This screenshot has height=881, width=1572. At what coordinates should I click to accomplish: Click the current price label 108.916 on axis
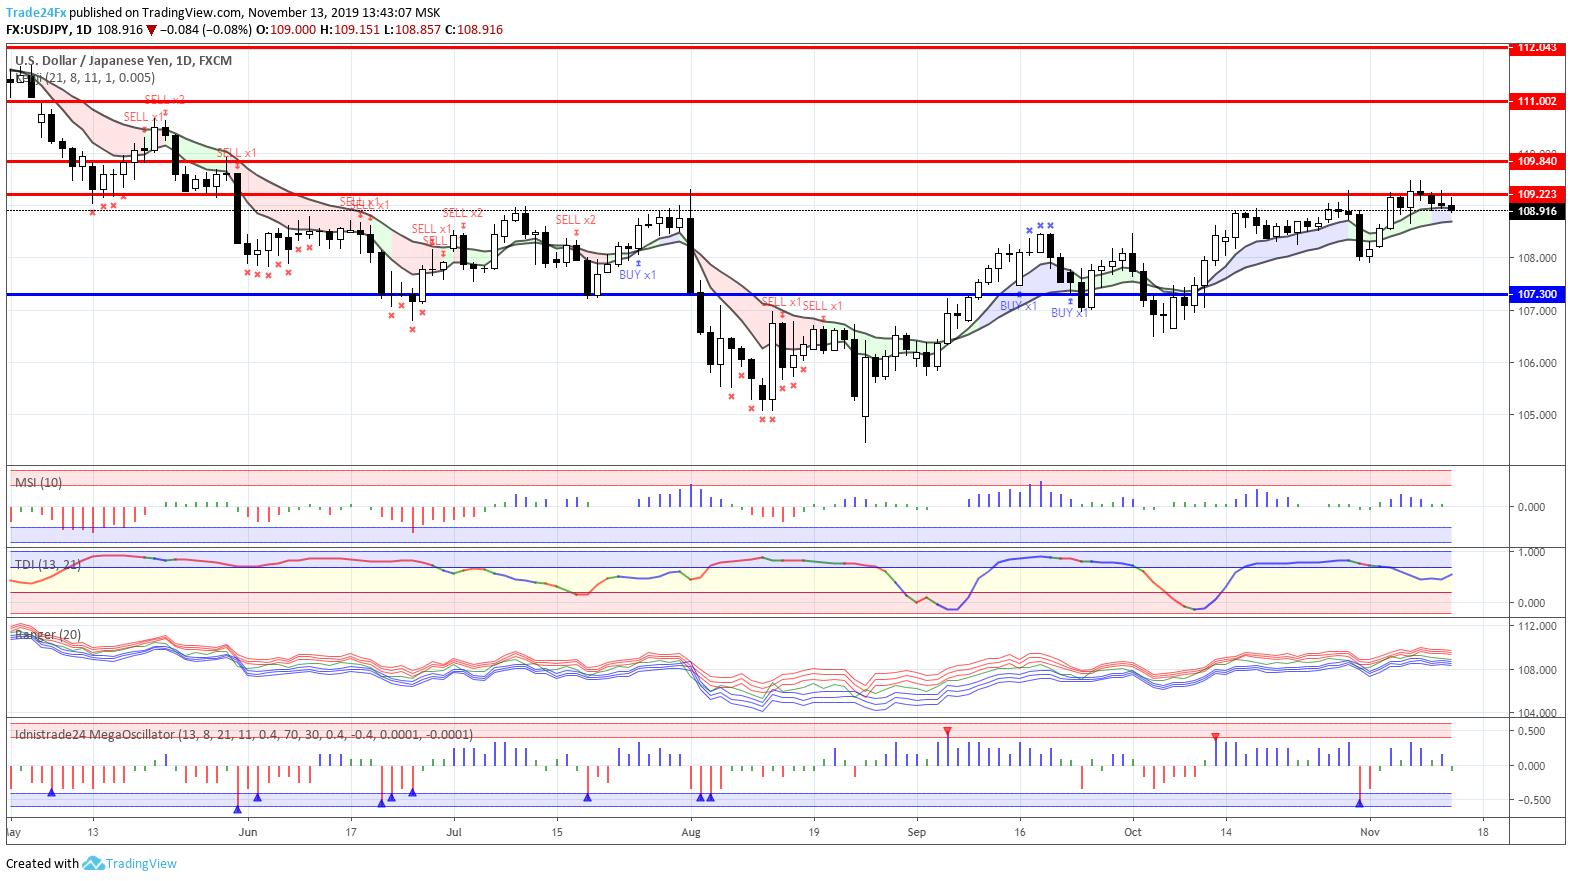coord(1537,211)
